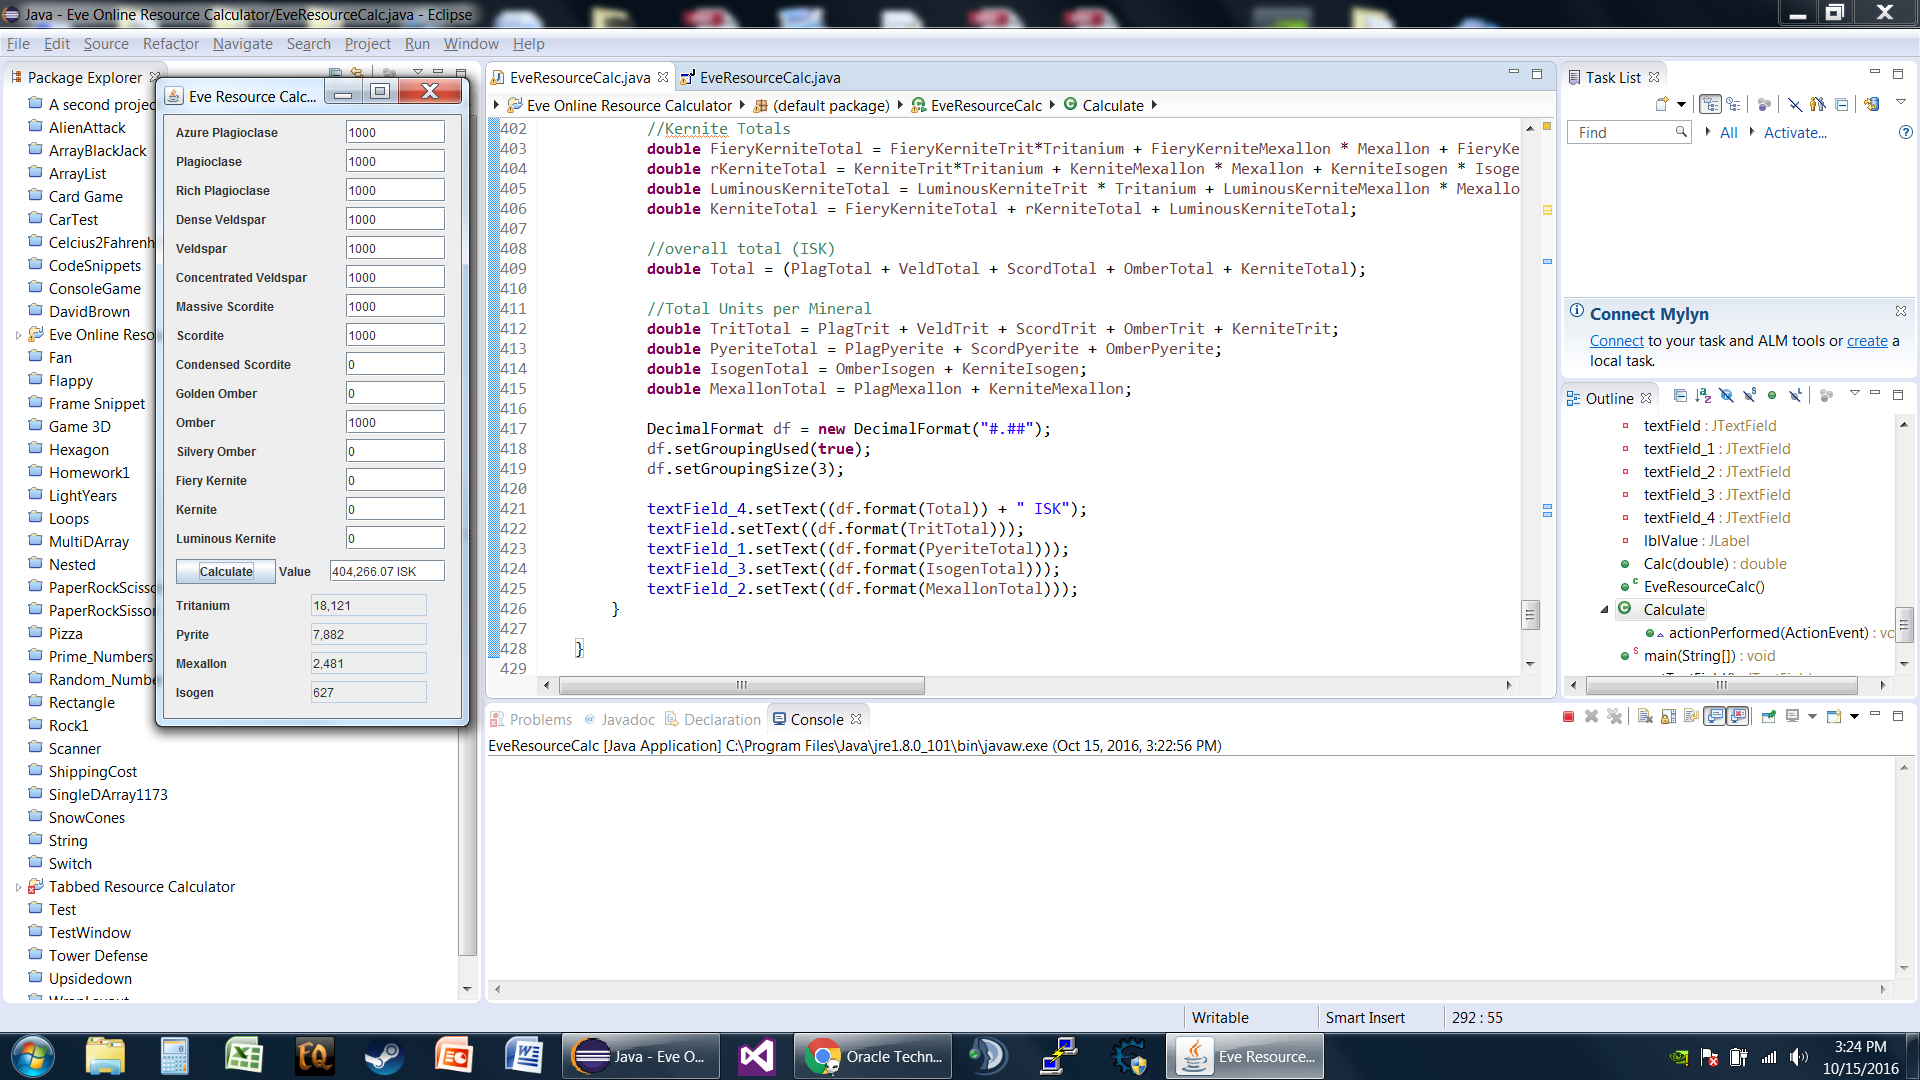Expand All filter arrow in Task List
The image size is (1920, 1080).
[1708, 132]
